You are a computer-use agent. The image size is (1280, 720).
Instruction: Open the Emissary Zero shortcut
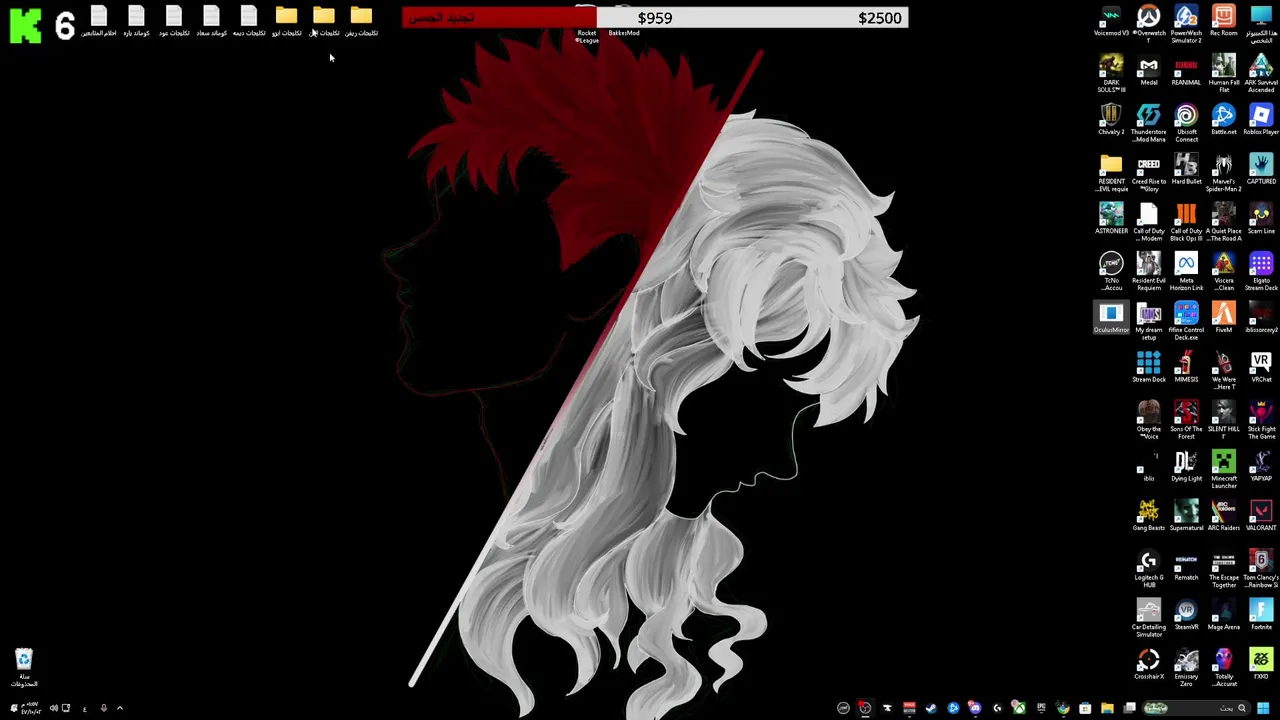[1186, 667]
